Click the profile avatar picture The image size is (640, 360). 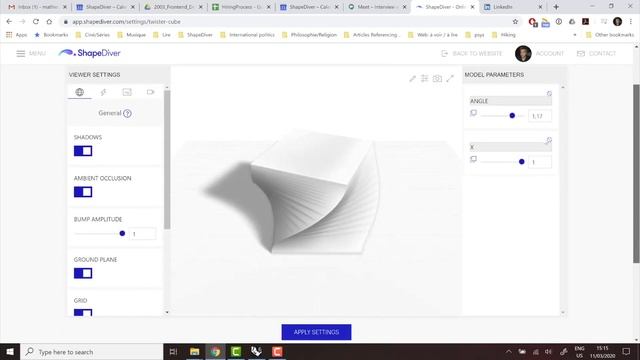click(x=523, y=53)
